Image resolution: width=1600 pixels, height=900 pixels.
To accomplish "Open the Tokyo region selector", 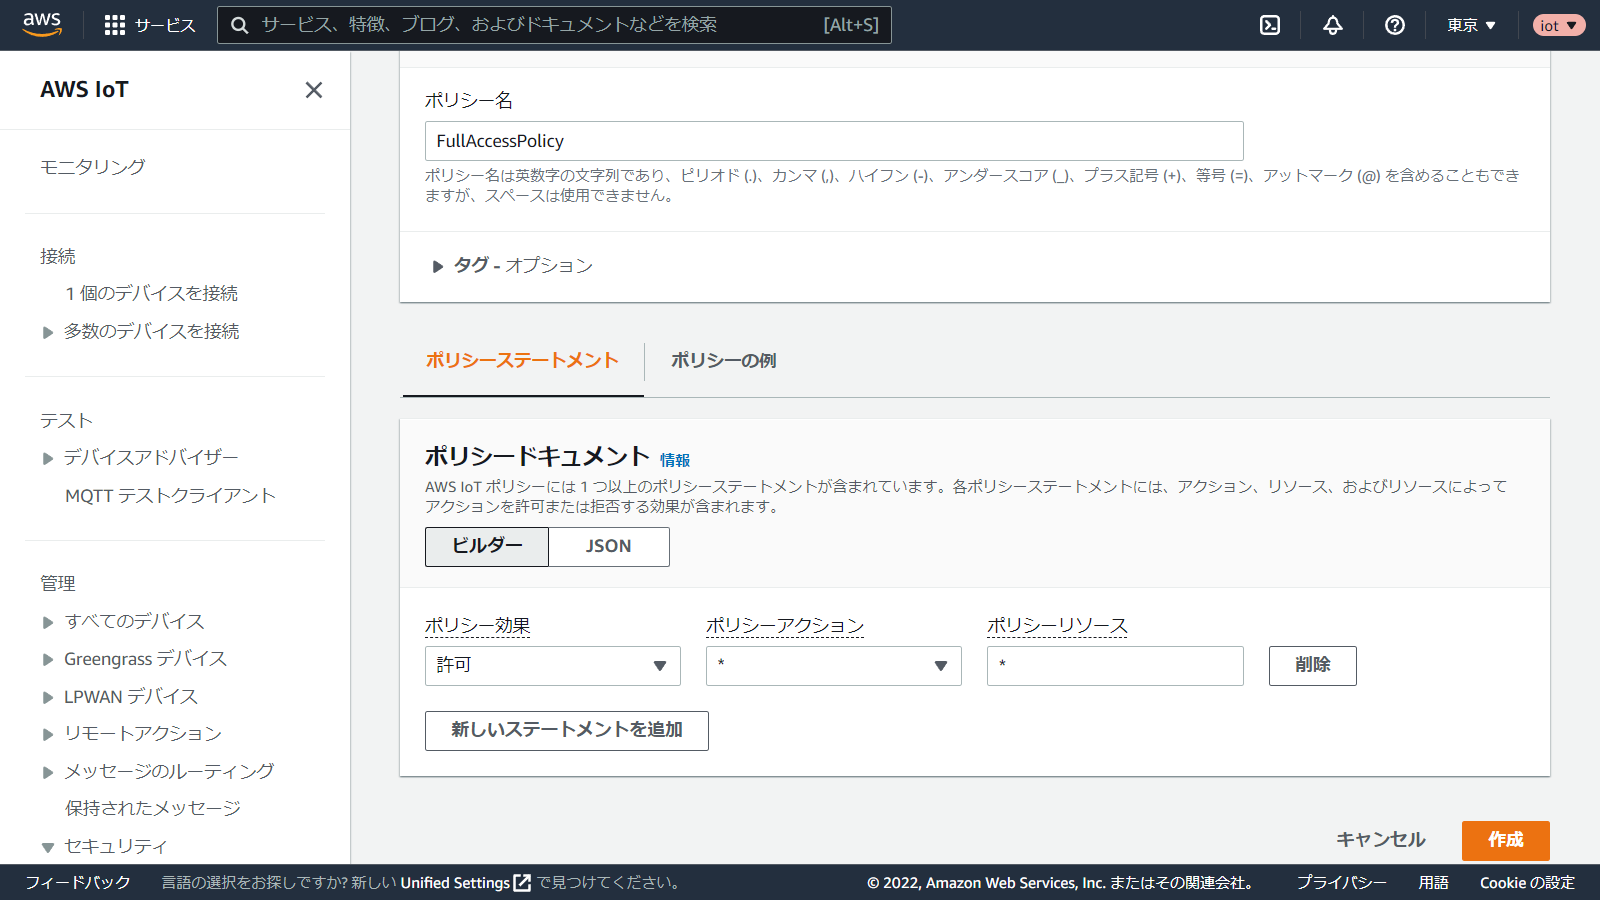I will click(x=1471, y=25).
